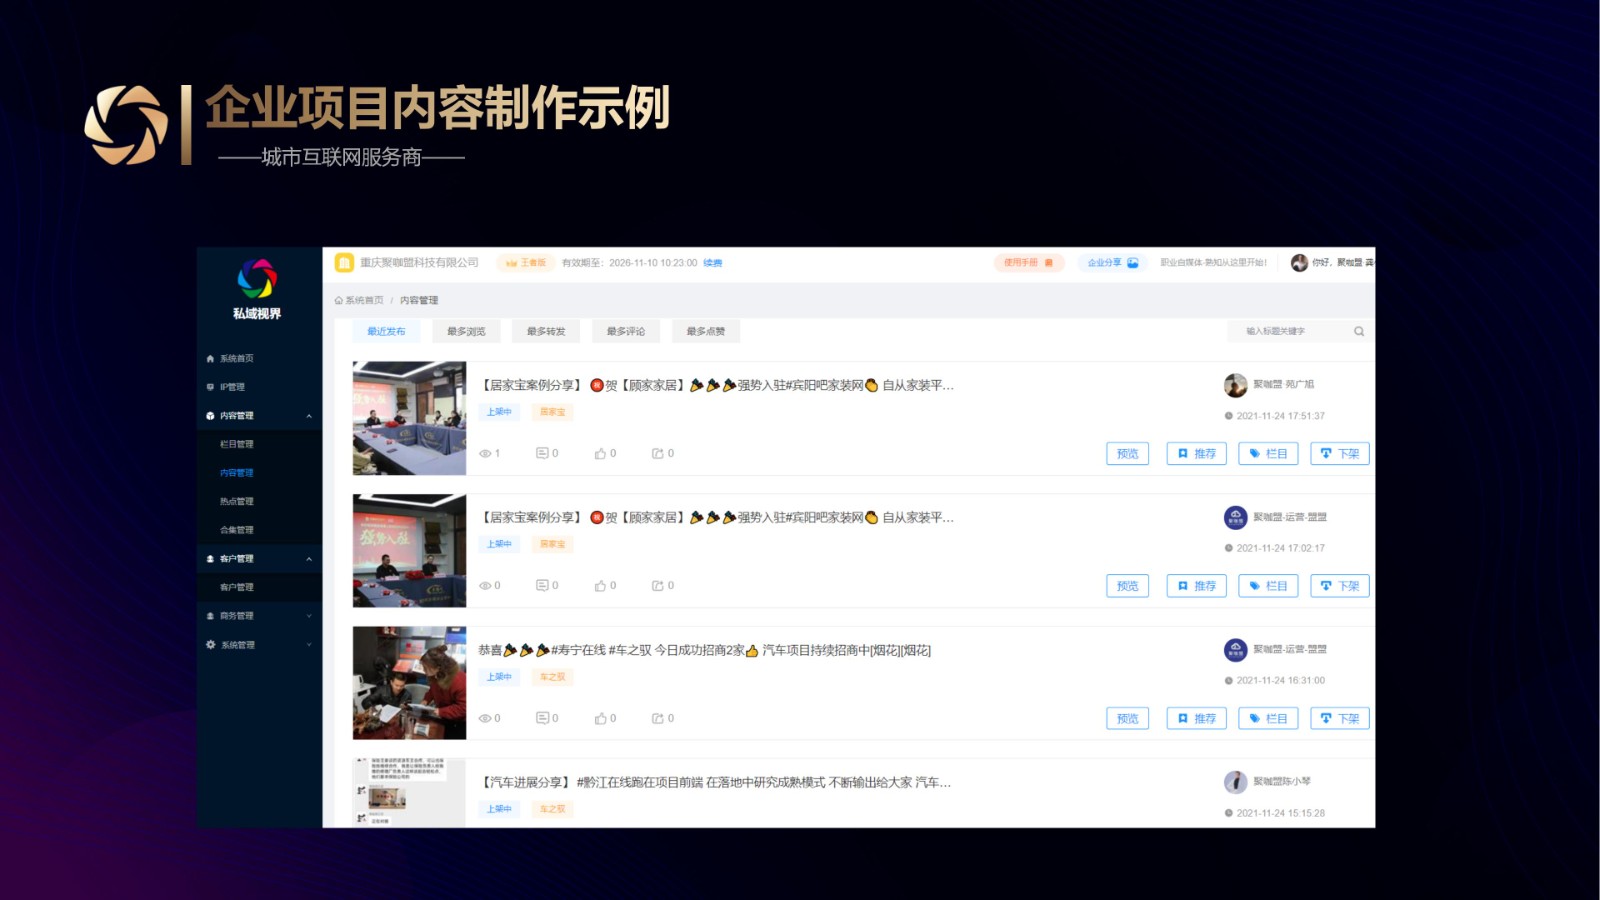Click the 私域视界 colorful logo in sidebar
The height and width of the screenshot is (900, 1600).
click(x=257, y=279)
